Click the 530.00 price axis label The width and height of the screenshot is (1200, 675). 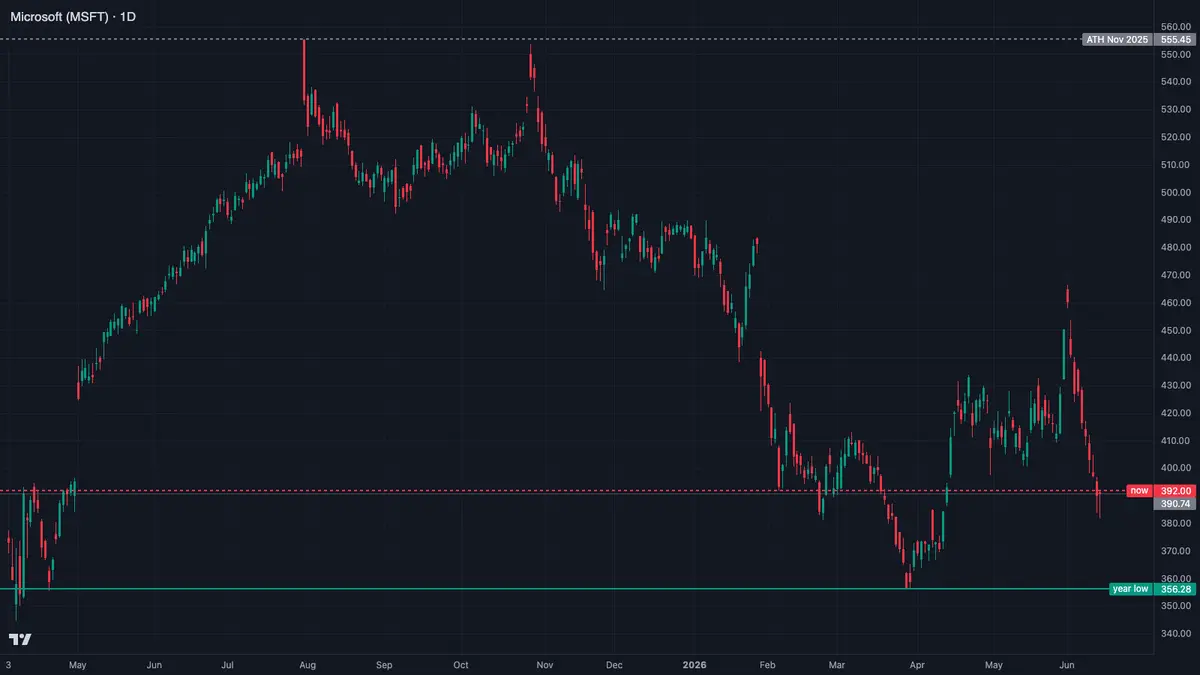tap(1176, 110)
